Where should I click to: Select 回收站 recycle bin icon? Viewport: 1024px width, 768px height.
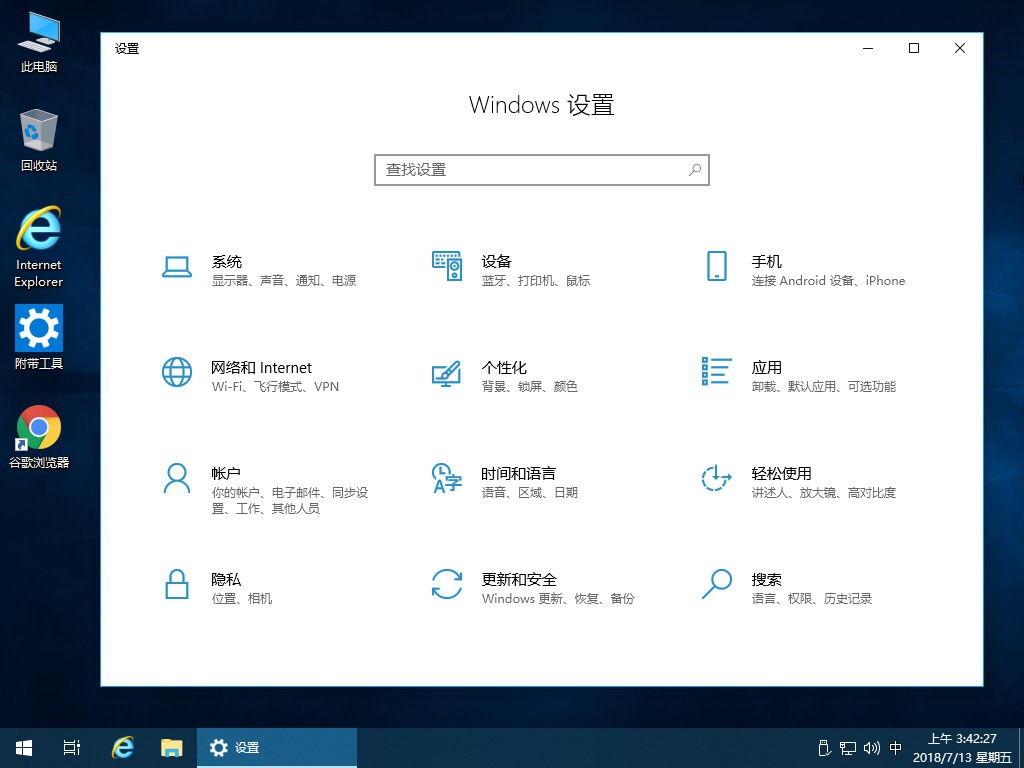39,140
